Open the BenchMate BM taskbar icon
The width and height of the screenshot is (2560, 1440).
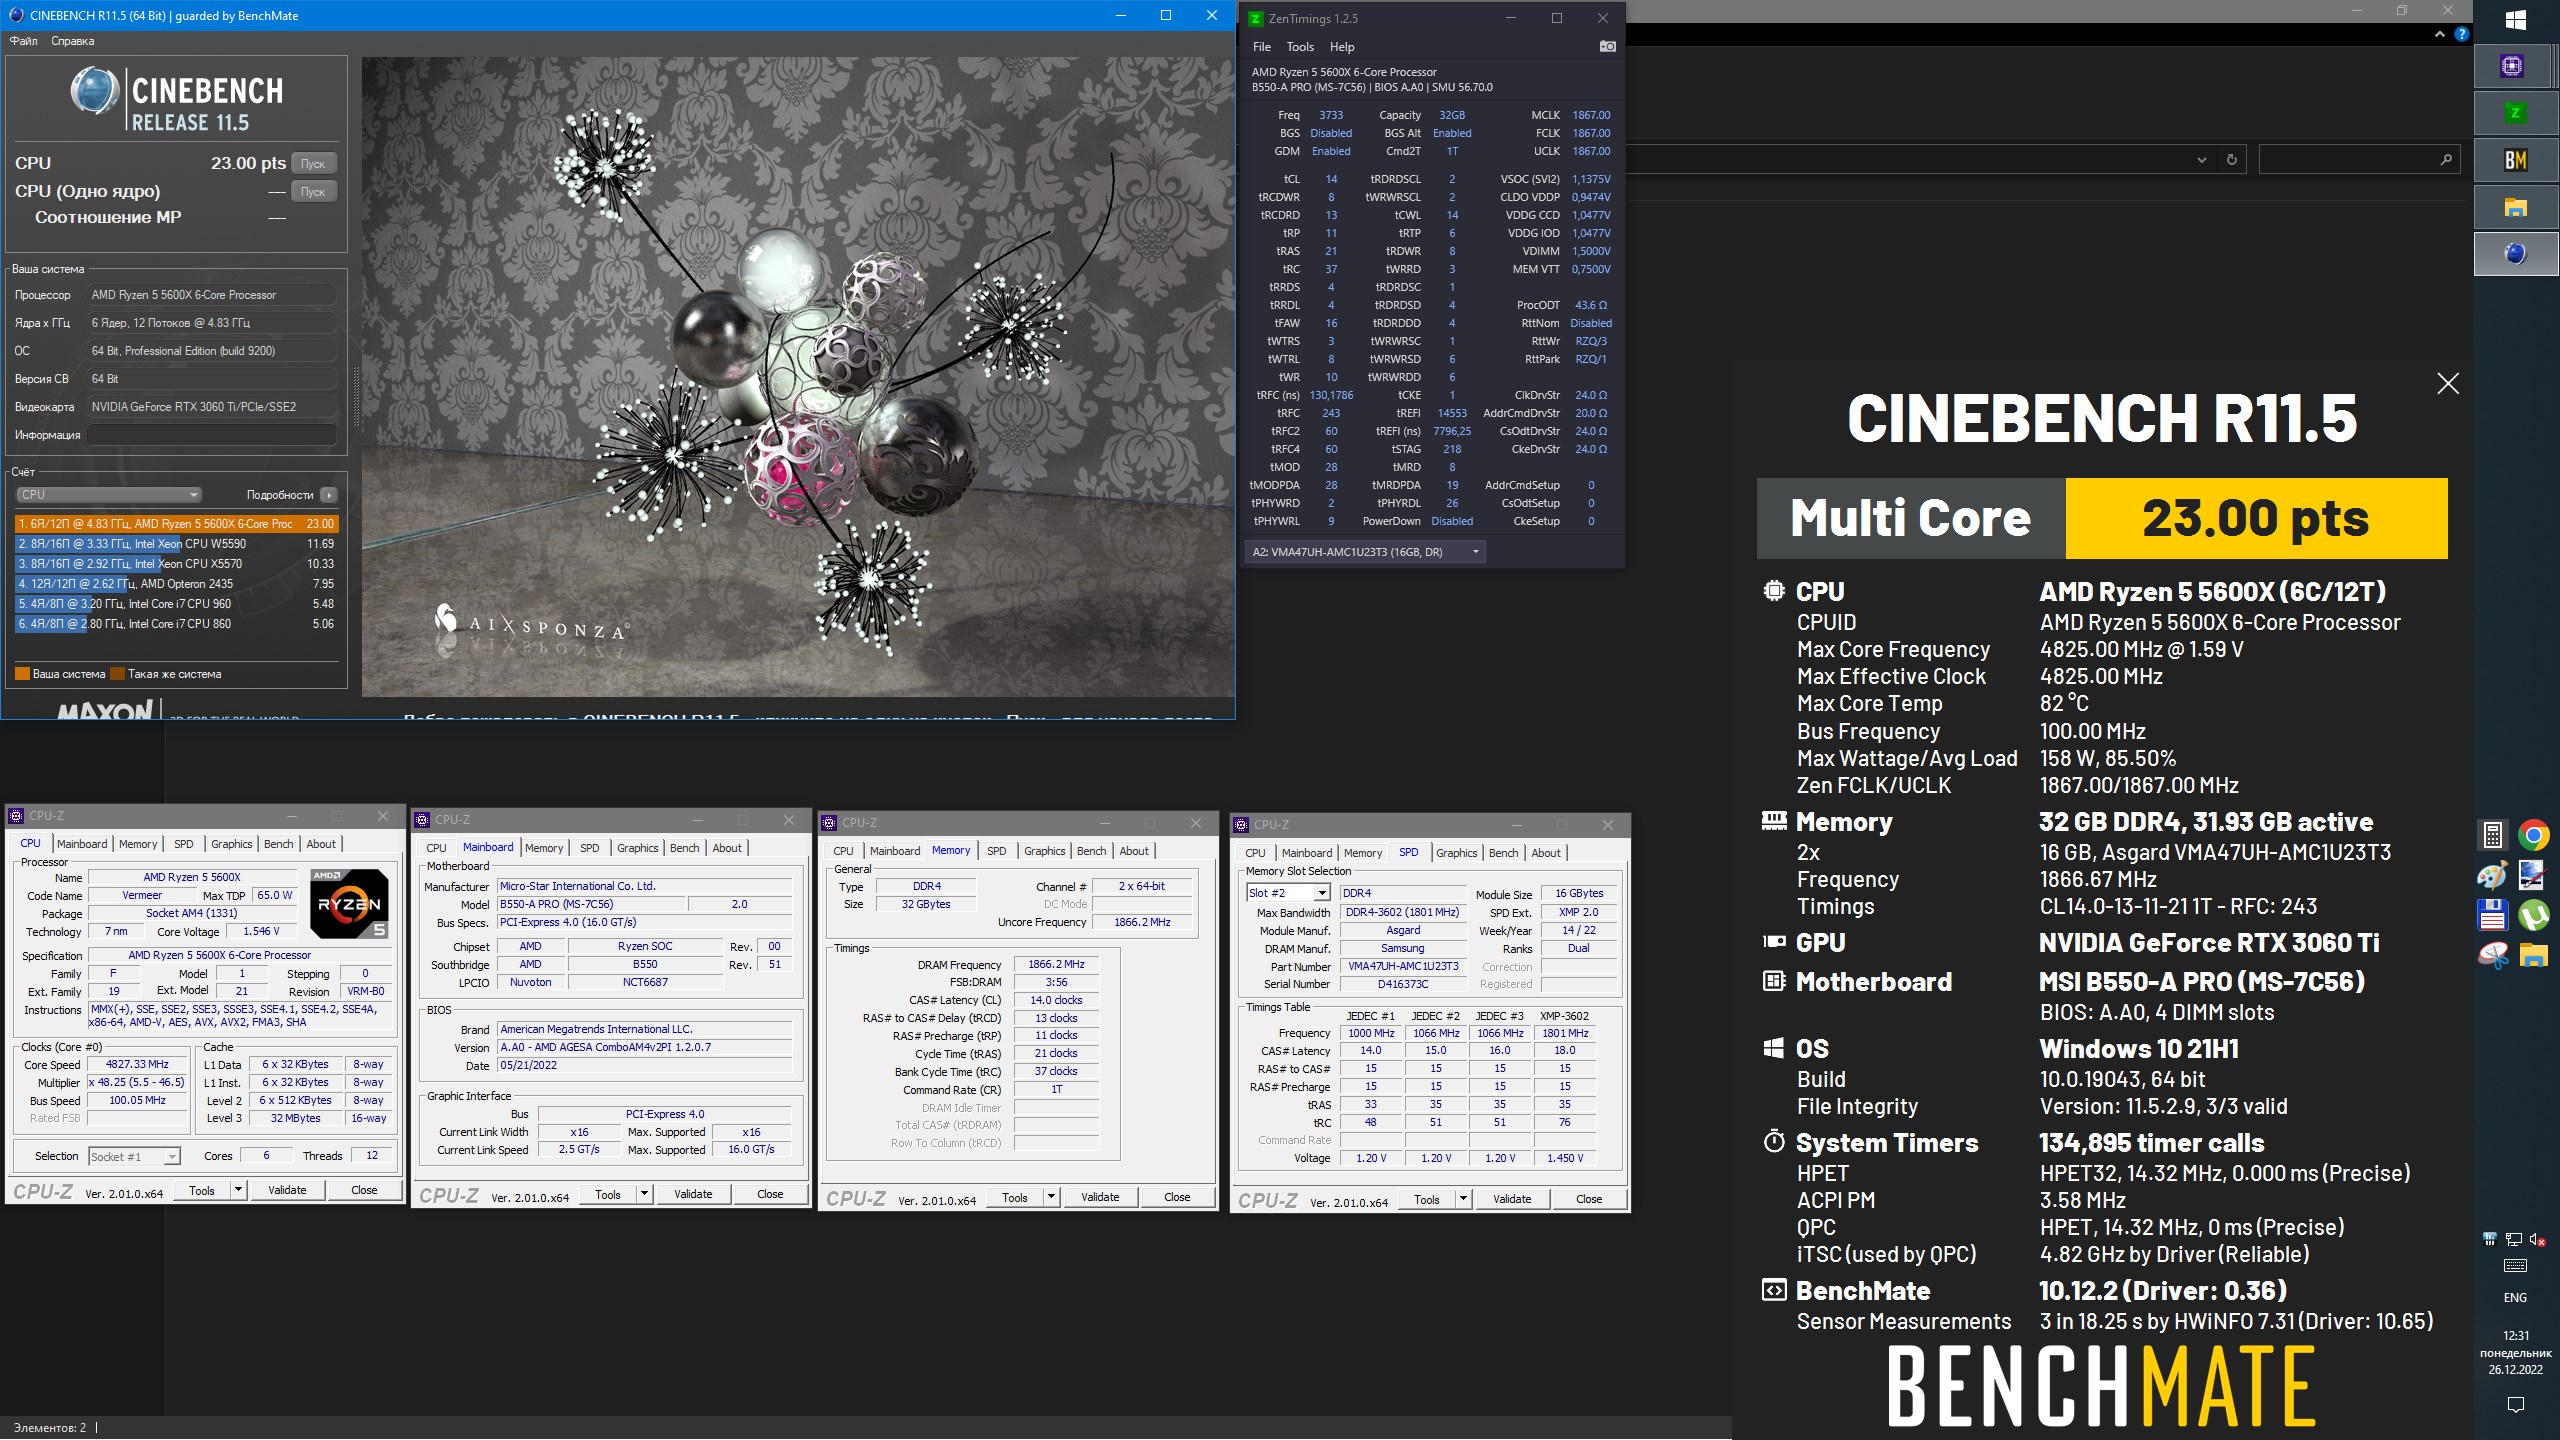[x=2516, y=160]
